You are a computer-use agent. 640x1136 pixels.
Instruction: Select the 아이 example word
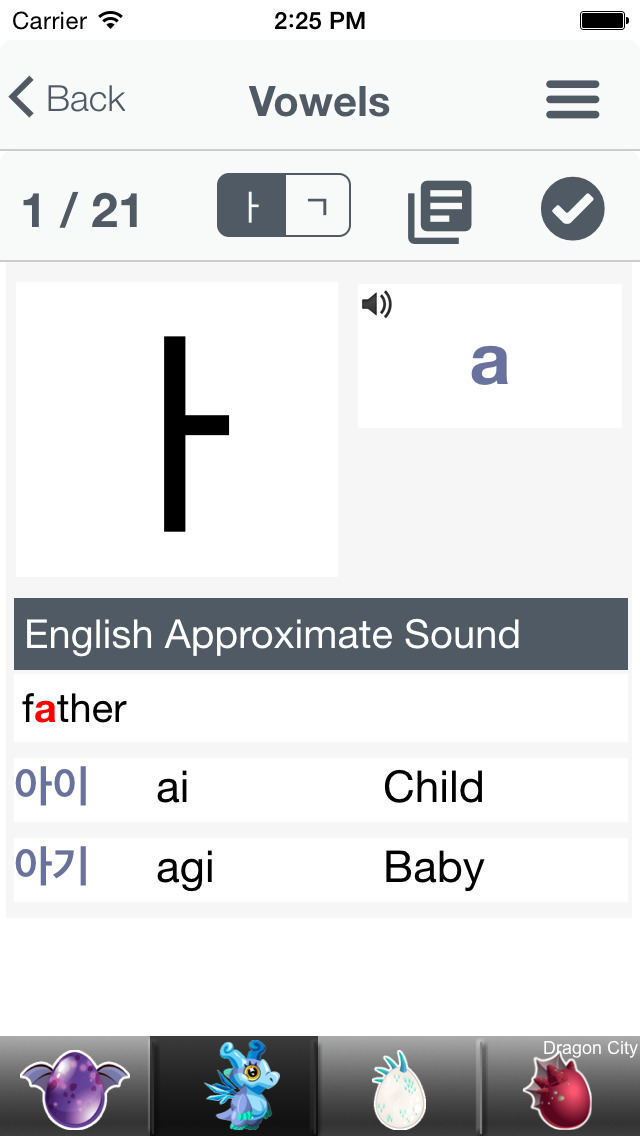[51, 786]
